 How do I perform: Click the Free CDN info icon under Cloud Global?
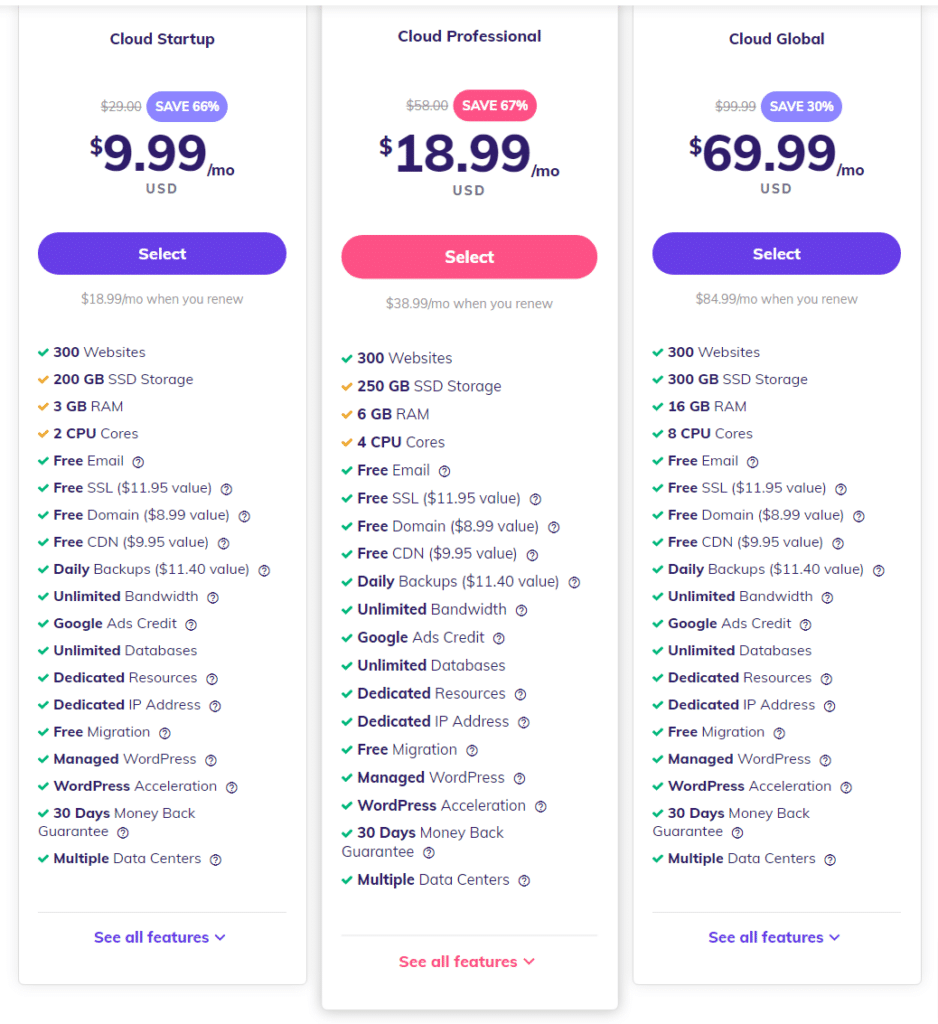tap(840, 542)
